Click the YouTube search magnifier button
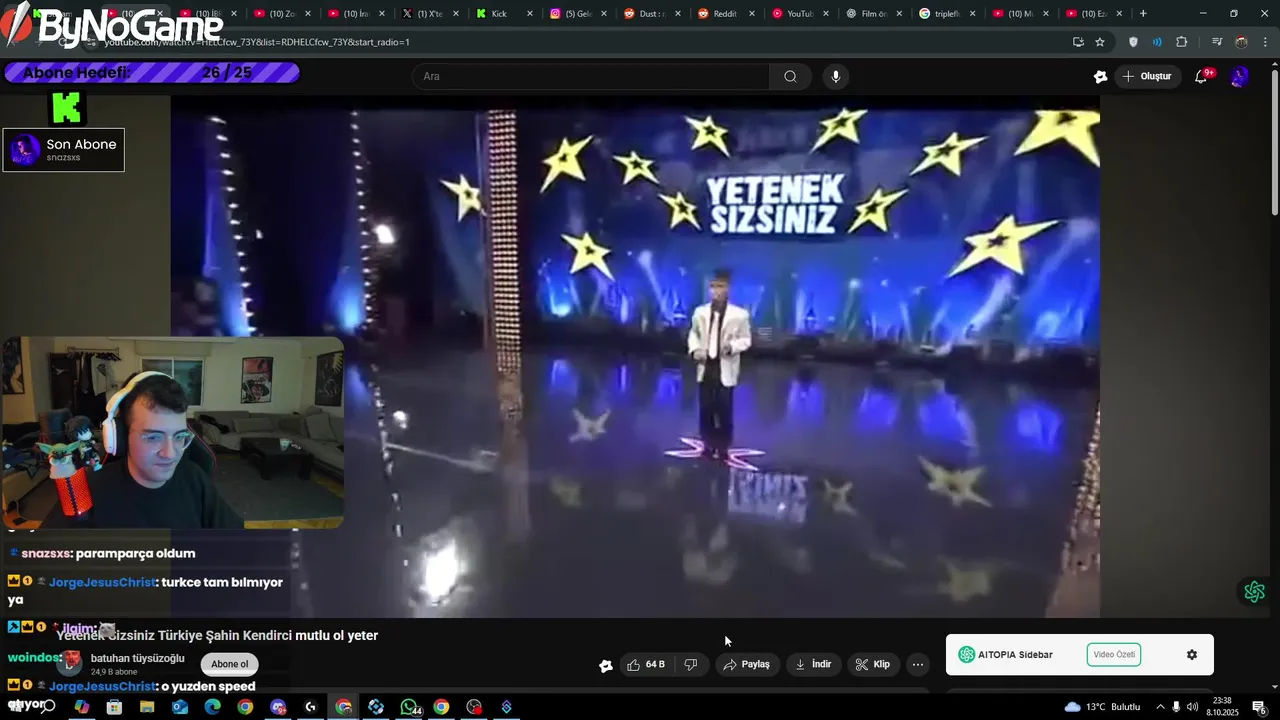 click(790, 76)
